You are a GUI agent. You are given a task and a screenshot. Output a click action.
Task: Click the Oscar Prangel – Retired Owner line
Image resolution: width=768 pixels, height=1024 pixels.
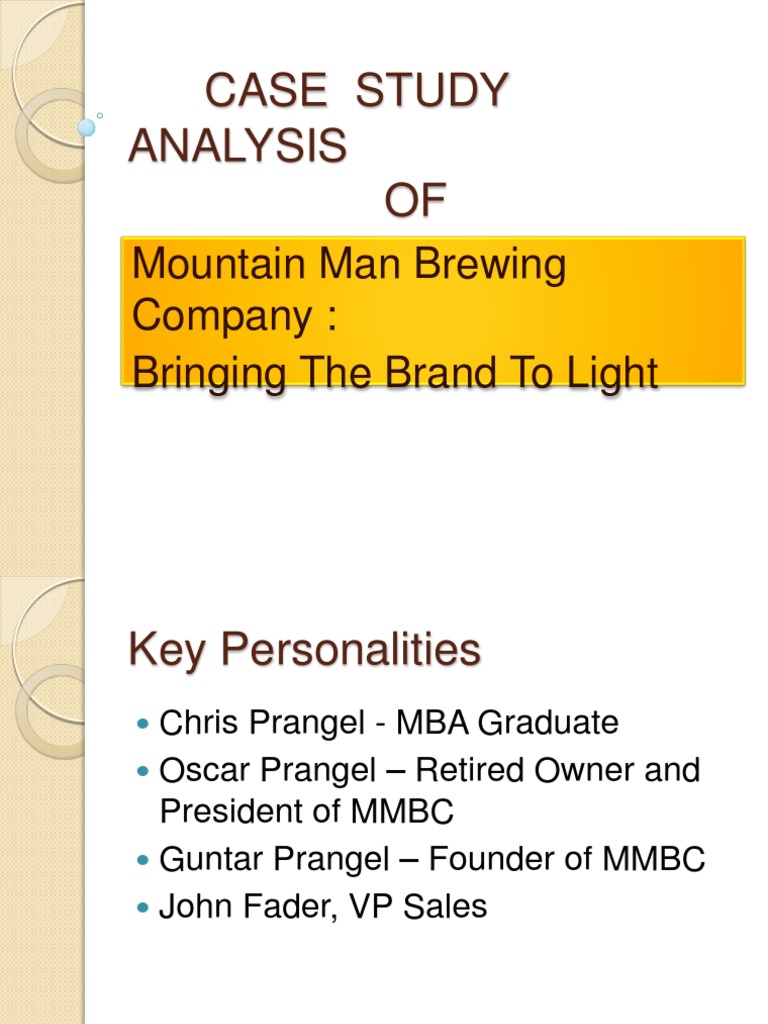click(x=430, y=770)
